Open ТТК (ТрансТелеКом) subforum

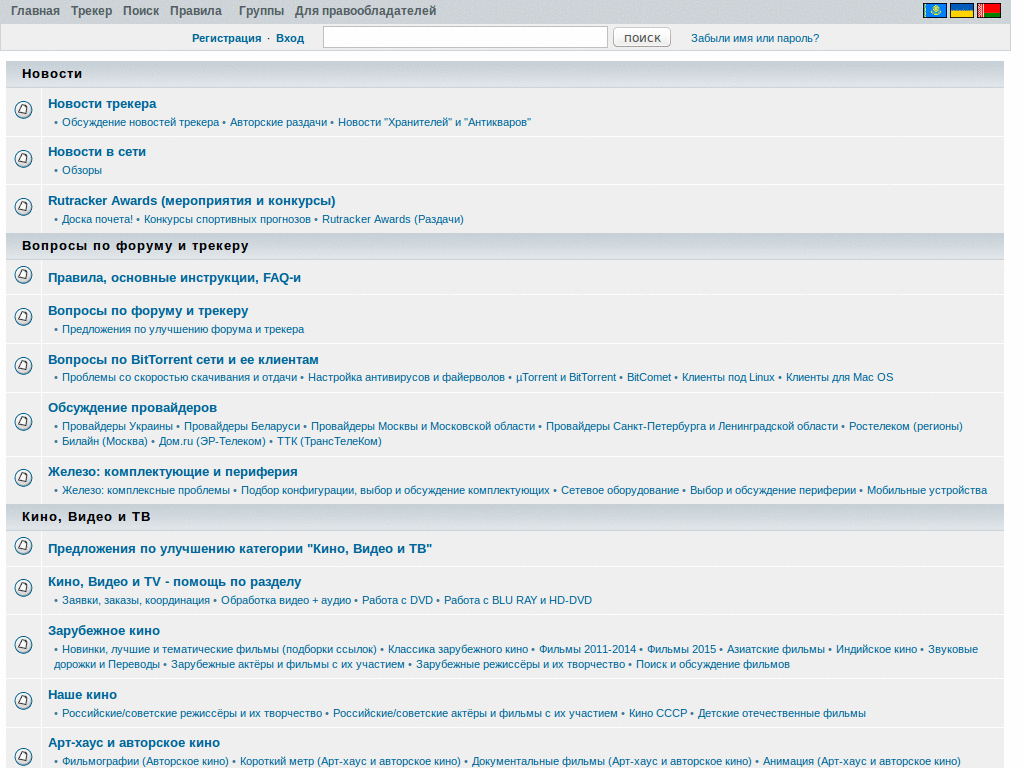[x=329, y=441]
